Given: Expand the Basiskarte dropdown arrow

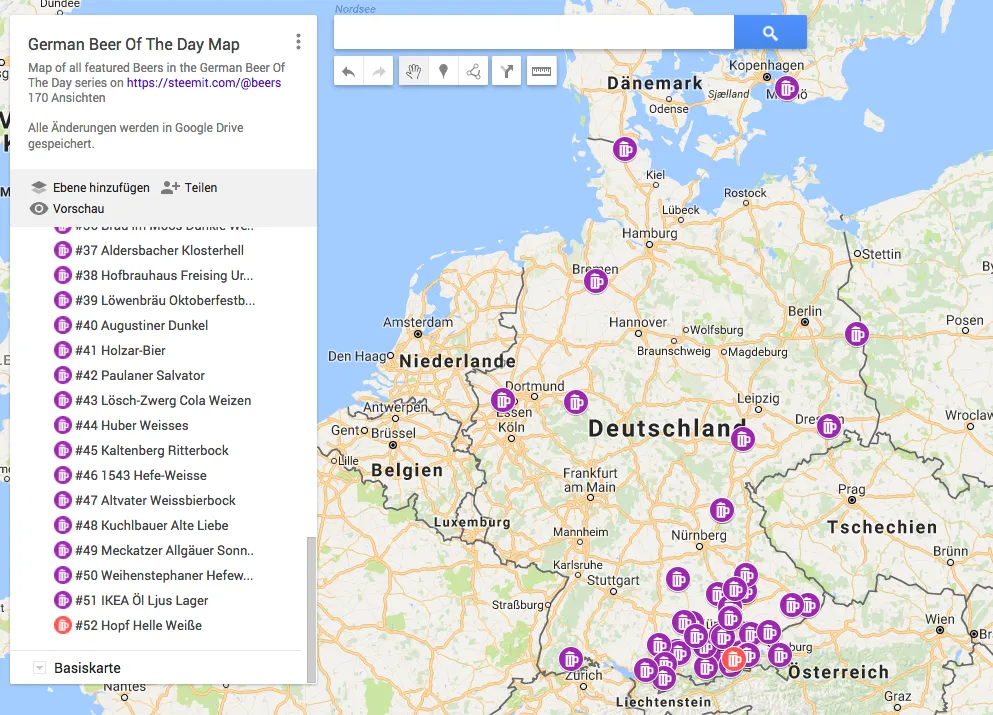Looking at the screenshot, I should pyautogui.click(x=39, y=668).
